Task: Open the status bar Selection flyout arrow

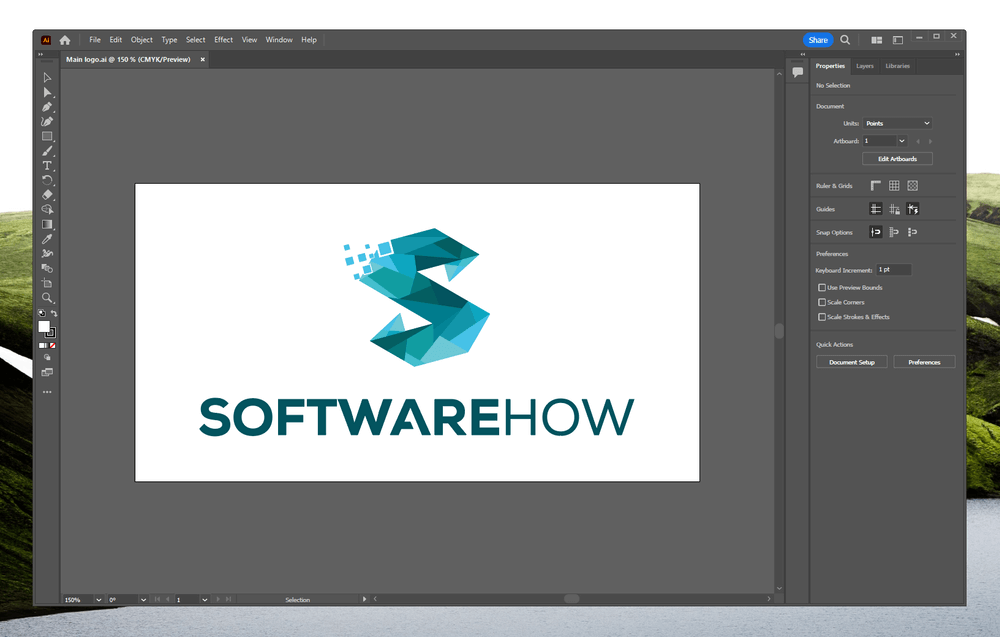Action: [x=364, y=599]
